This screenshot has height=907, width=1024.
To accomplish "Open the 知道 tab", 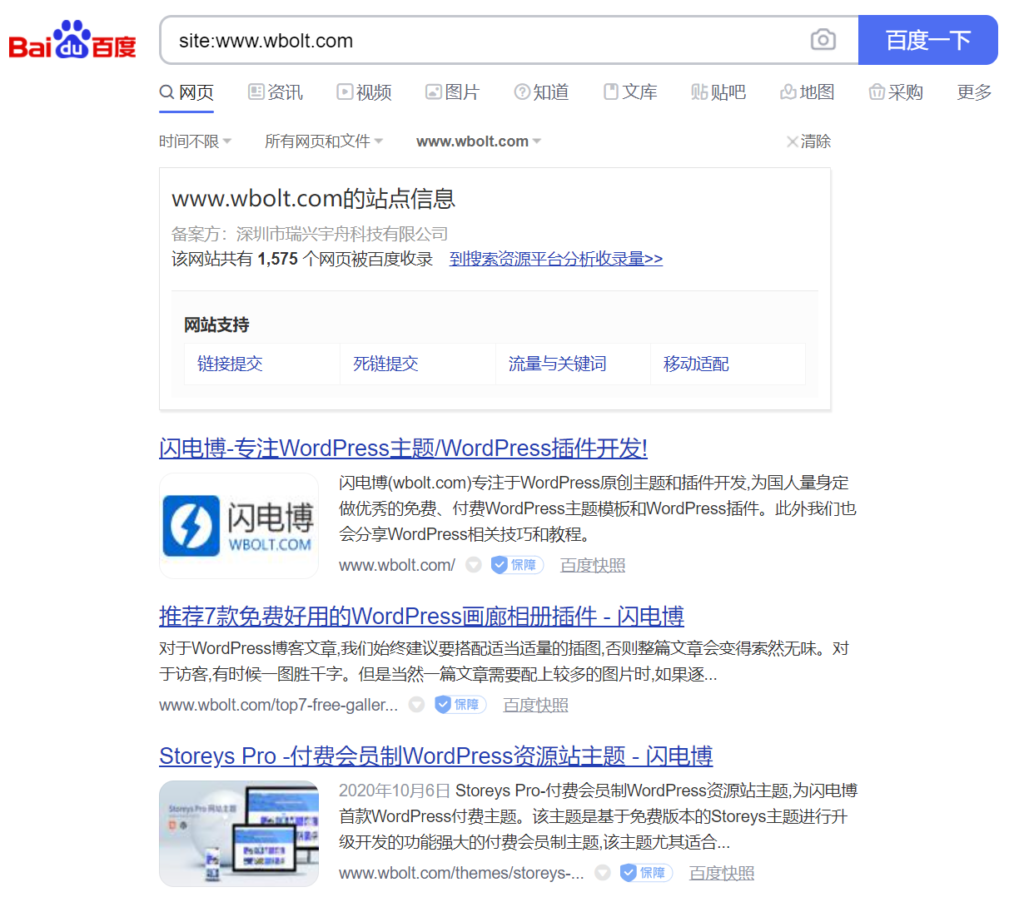I will pos(541,92).
